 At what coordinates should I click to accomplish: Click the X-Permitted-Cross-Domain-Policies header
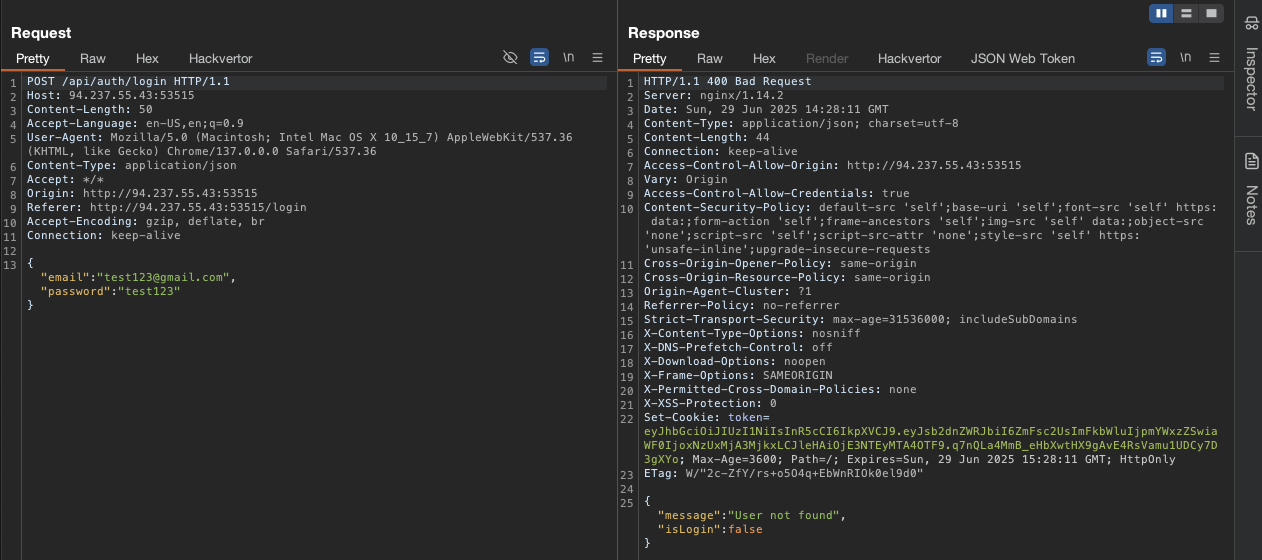tap(780, 390)
